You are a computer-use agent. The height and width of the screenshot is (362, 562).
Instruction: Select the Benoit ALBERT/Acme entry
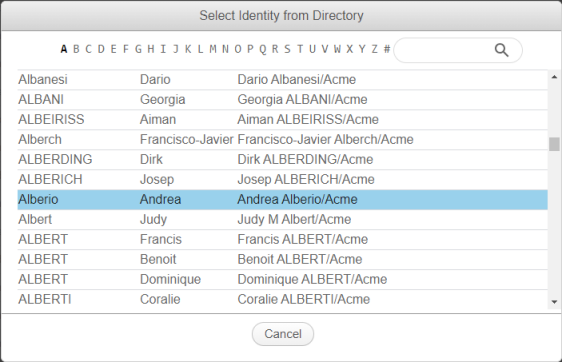pos(282,259)
